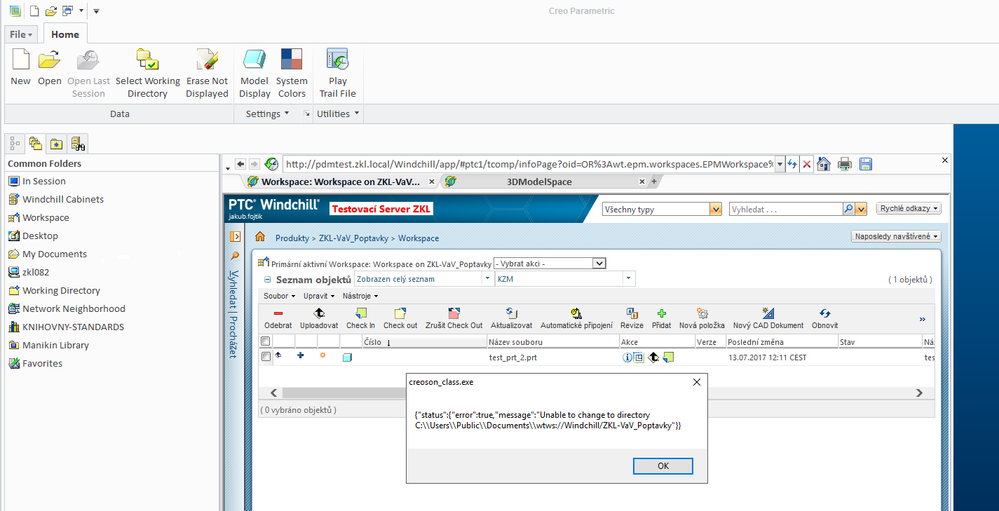Click the Upload (Uploadovat) icon

pyautogui.click(x=319, y=314)
